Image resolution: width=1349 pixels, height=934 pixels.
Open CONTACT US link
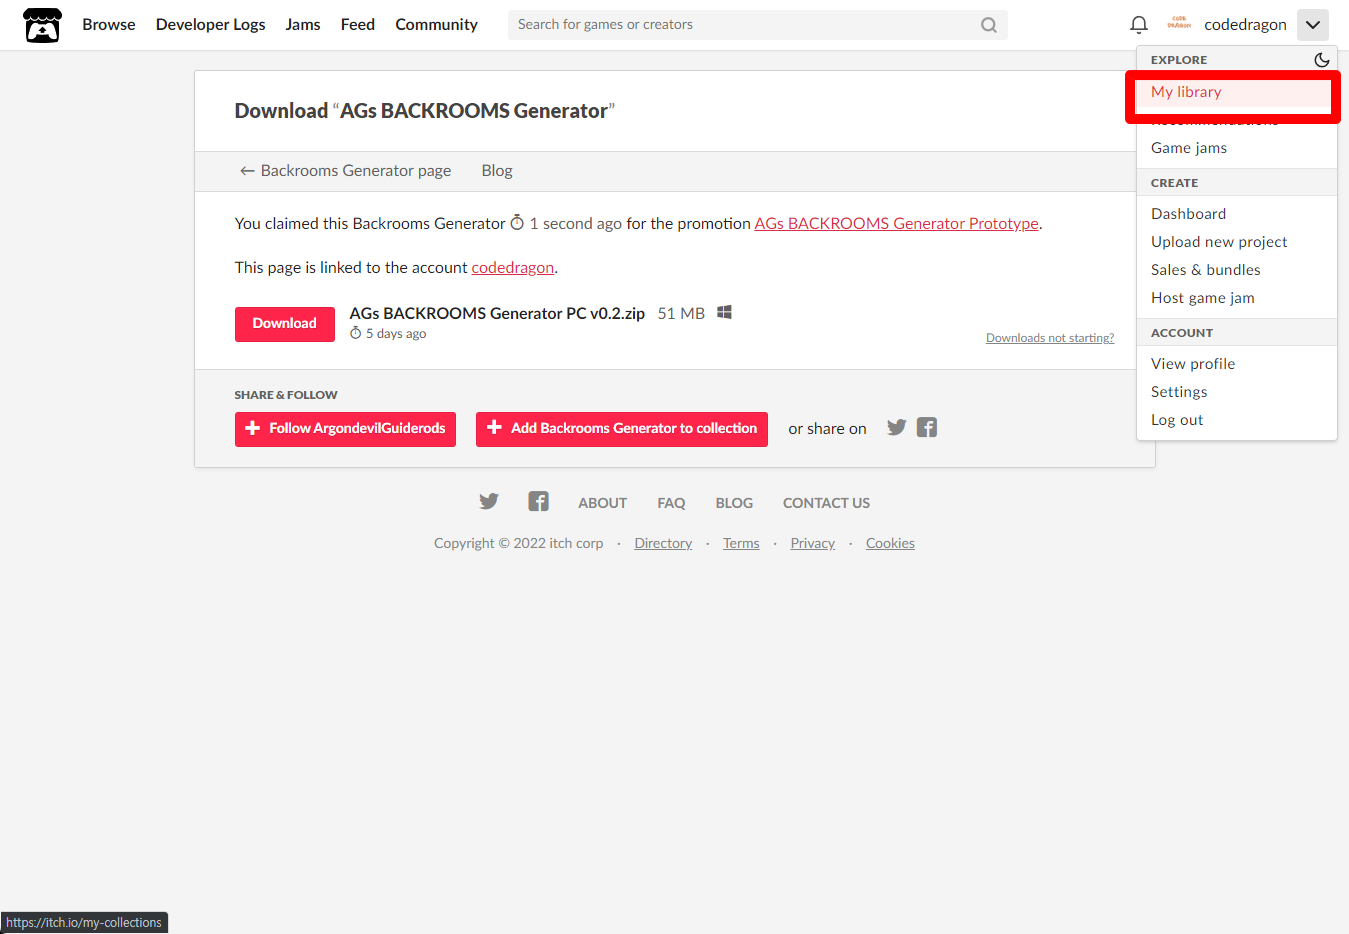(x=826, y=503)
